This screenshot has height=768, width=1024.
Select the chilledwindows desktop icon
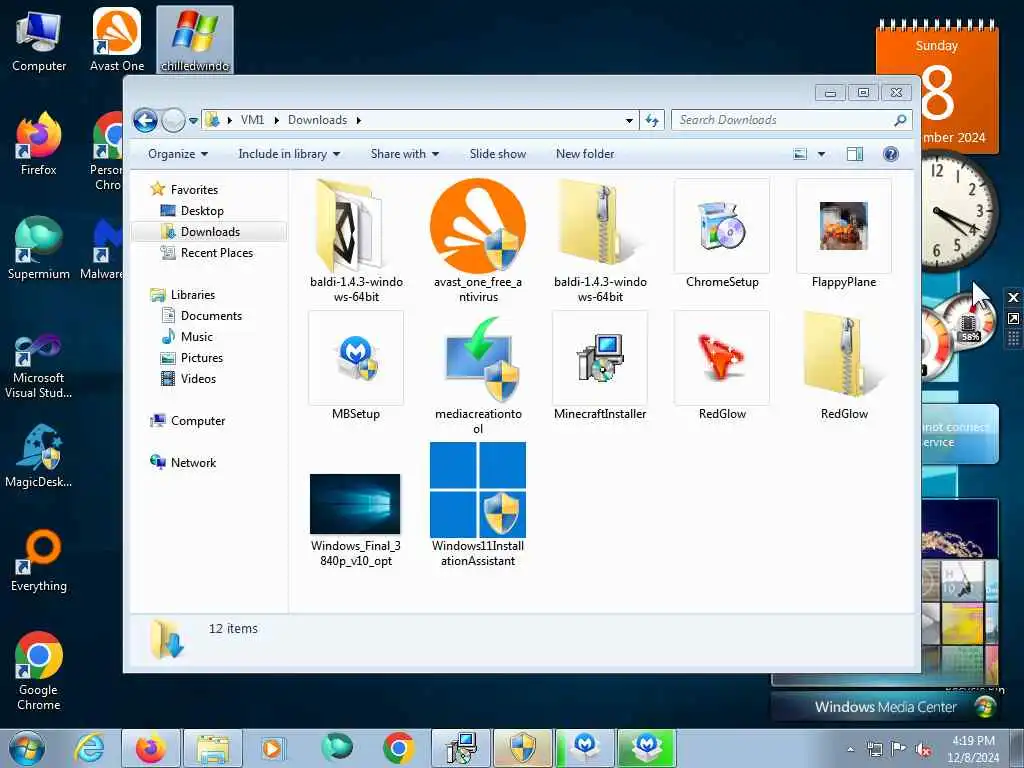(x=195, y=40)
